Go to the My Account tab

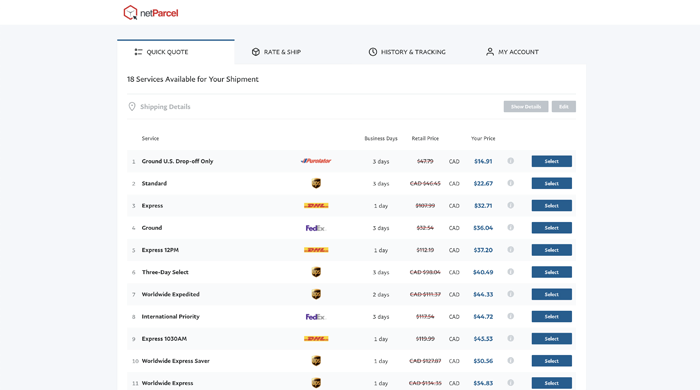tap(512, 52)
